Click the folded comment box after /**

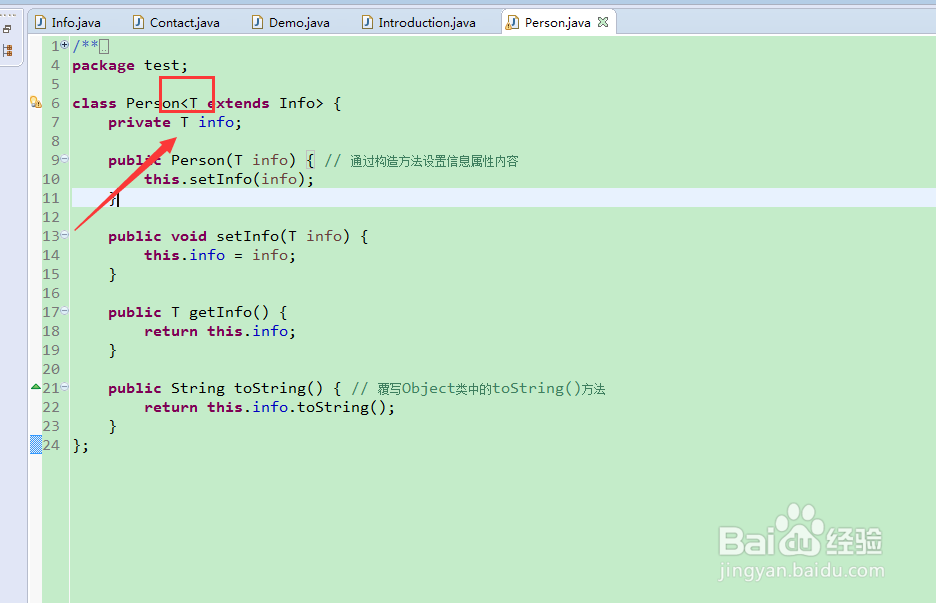tap(104, 46)
